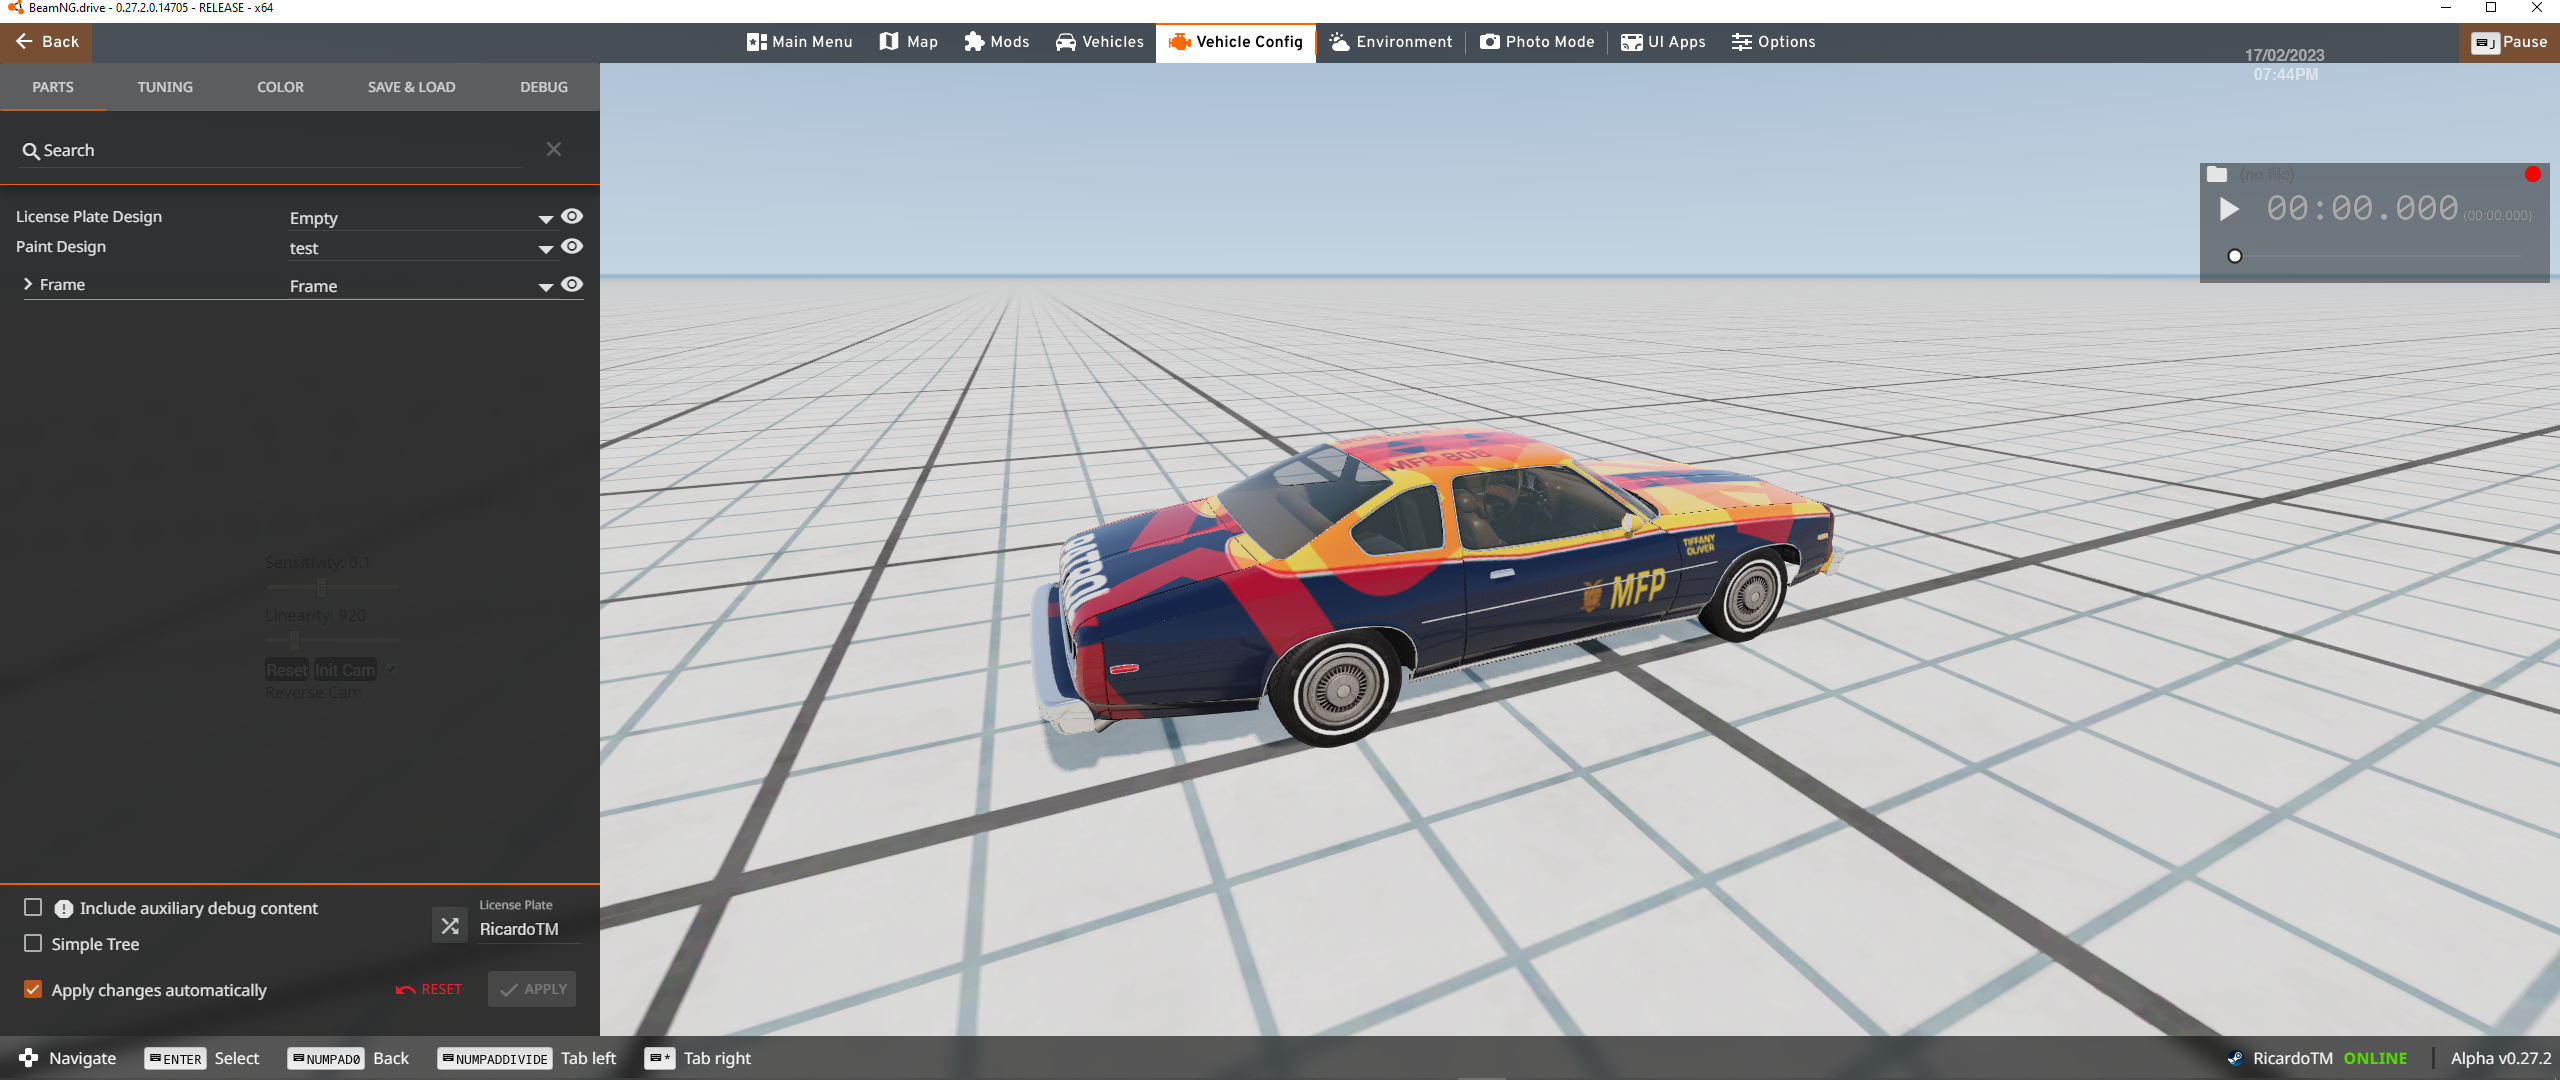Image resolution: width=2560 pixels, height=1080 pixels.
Task: Click the Navigate d-pad icon
Action: 28,1058
